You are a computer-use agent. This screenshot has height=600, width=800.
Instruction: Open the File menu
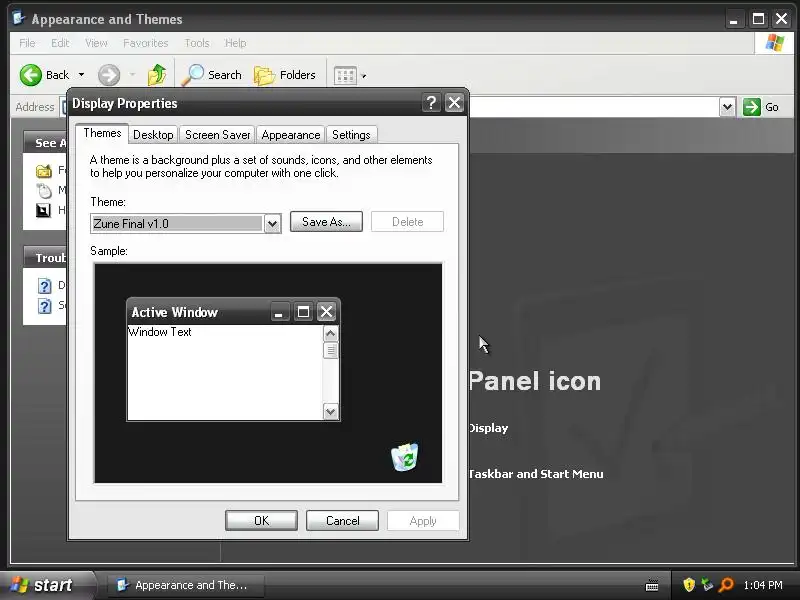coord(27,43)
